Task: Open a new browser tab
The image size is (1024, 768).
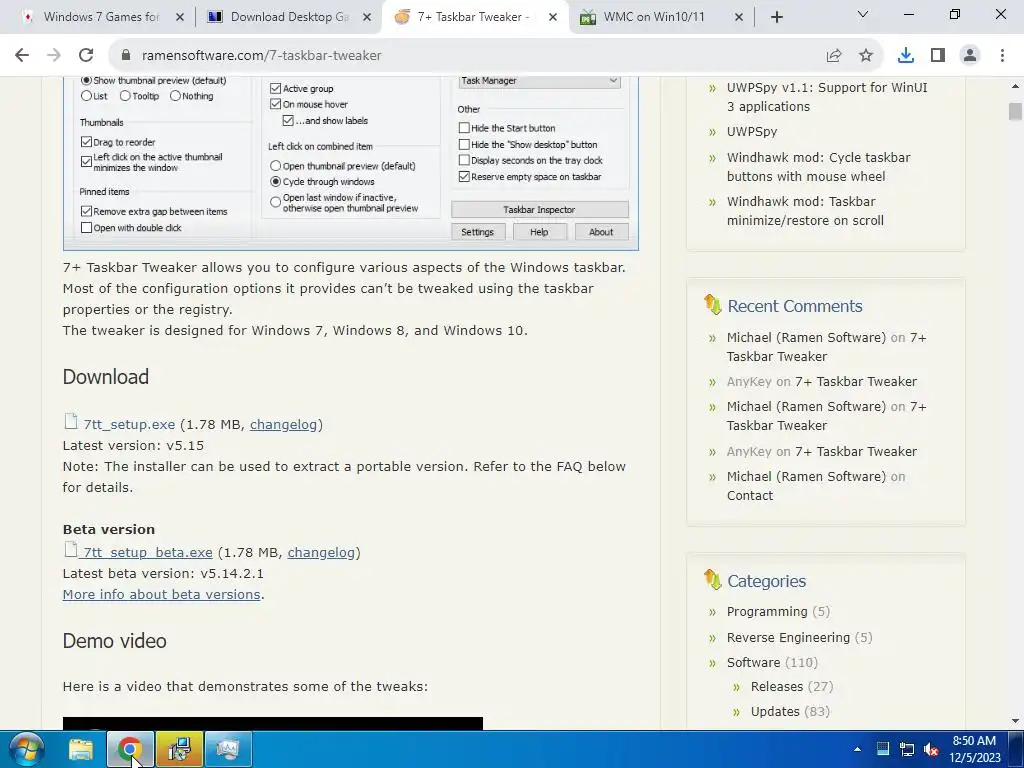Action: [776, 17]
